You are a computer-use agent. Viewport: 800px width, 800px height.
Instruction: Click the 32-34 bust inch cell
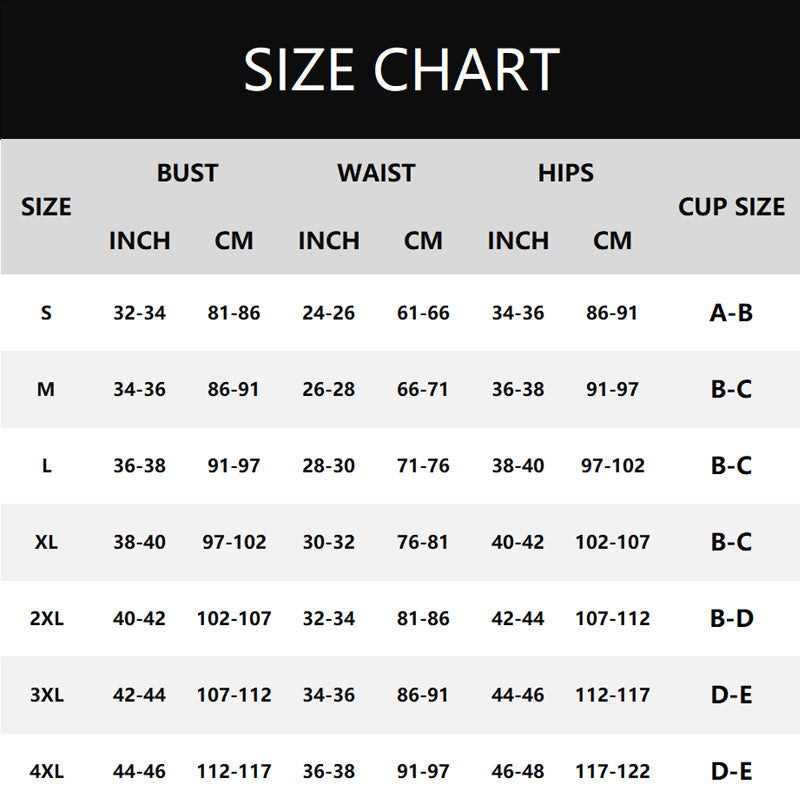(x=139, y=313)
